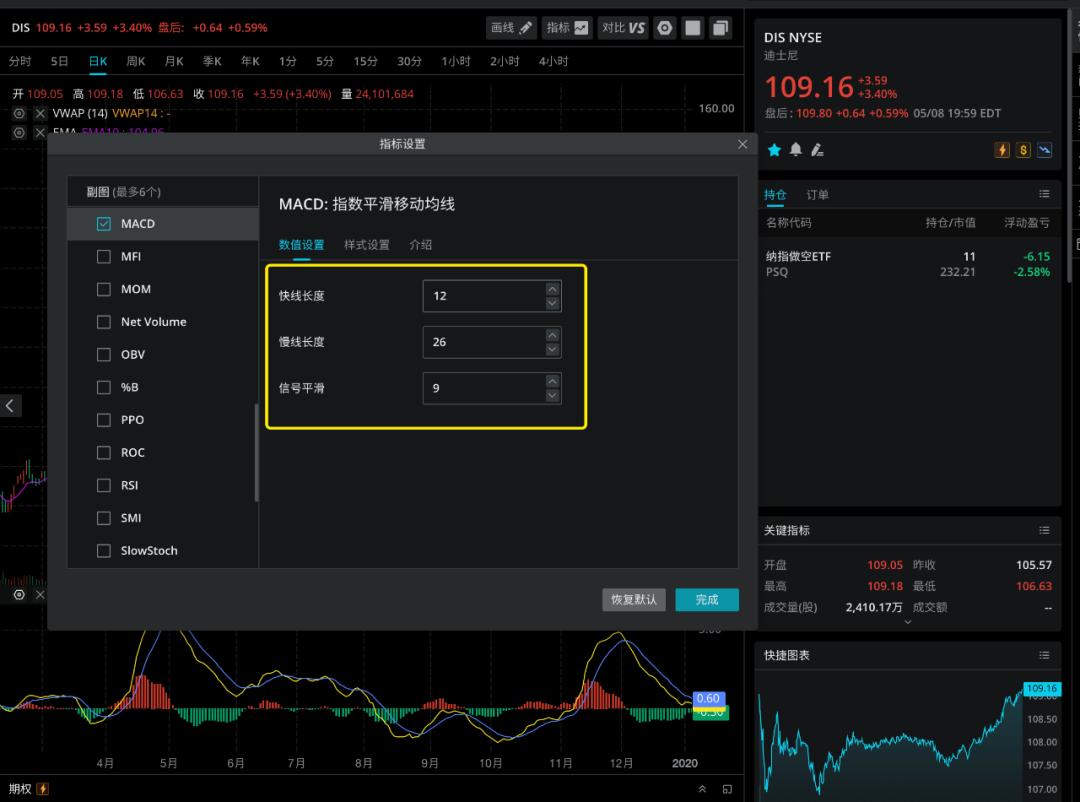Click 恢复默认 to restore defaults
Image resolution: width=1080 pixels, height=802 pixels.
pos(634,600)
